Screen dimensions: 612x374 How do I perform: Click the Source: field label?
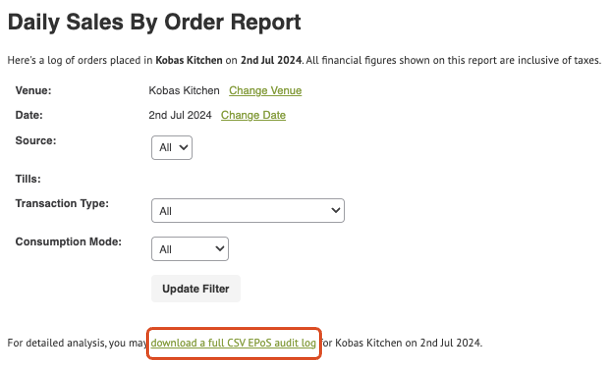(x=36, y=141)
